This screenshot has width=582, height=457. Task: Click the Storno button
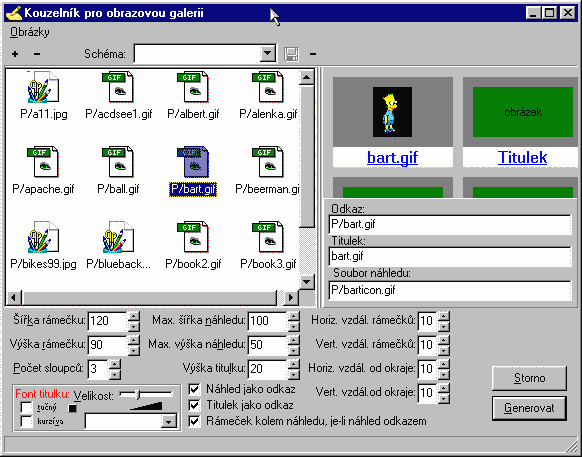[529, 378]
